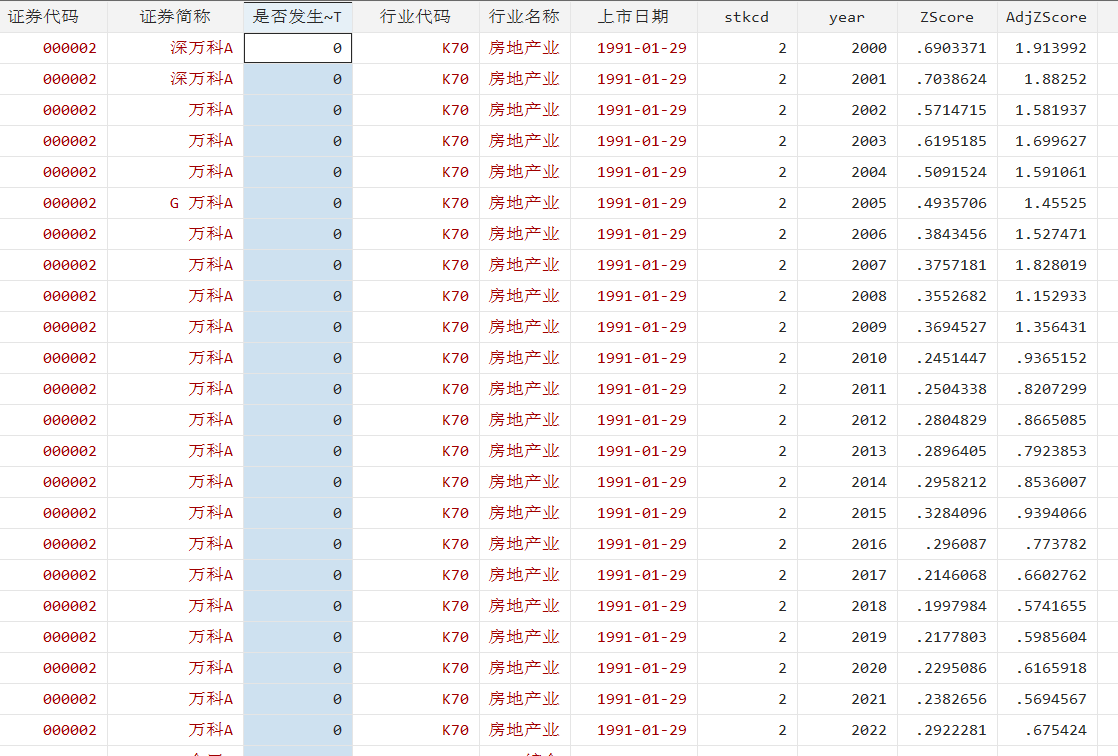
Task: Click AdjZScore value 1.45525
Action: coord(1055,203)
